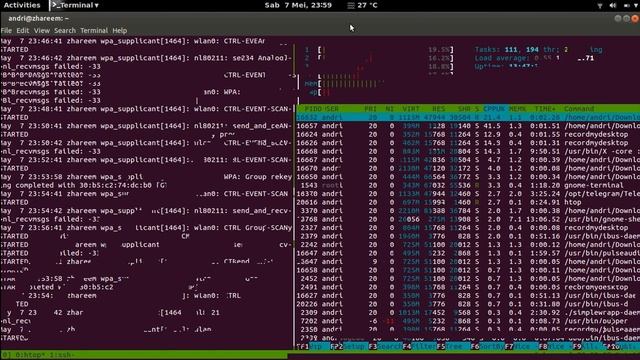Select process 16624 recordmydesktop row
640x360 pixels.
[468, 134]
